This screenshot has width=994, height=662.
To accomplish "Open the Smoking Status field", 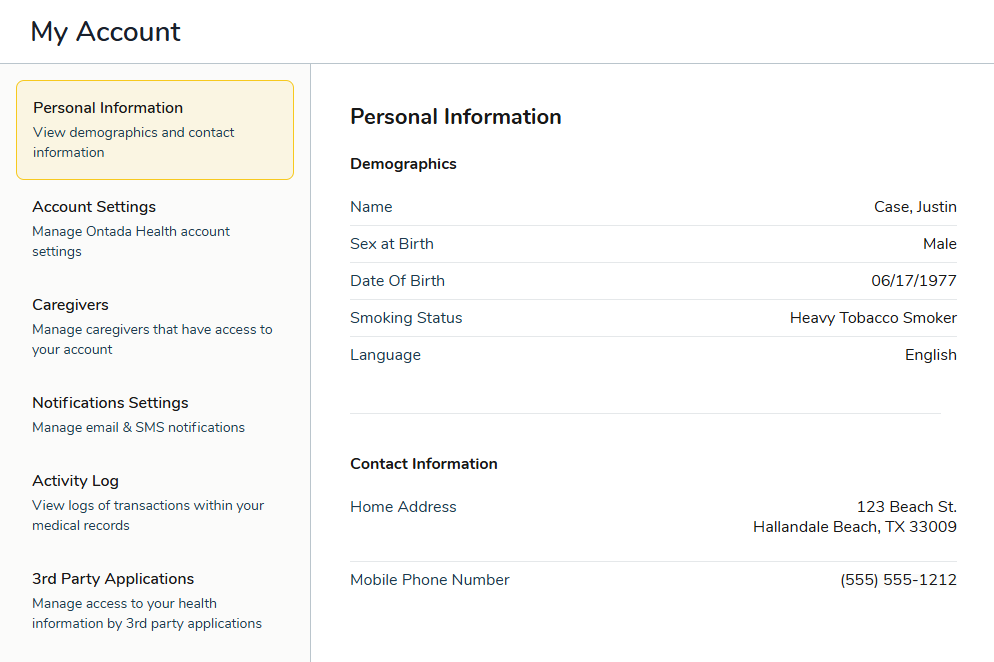I will pyautogui.click(x=406, y=317).
